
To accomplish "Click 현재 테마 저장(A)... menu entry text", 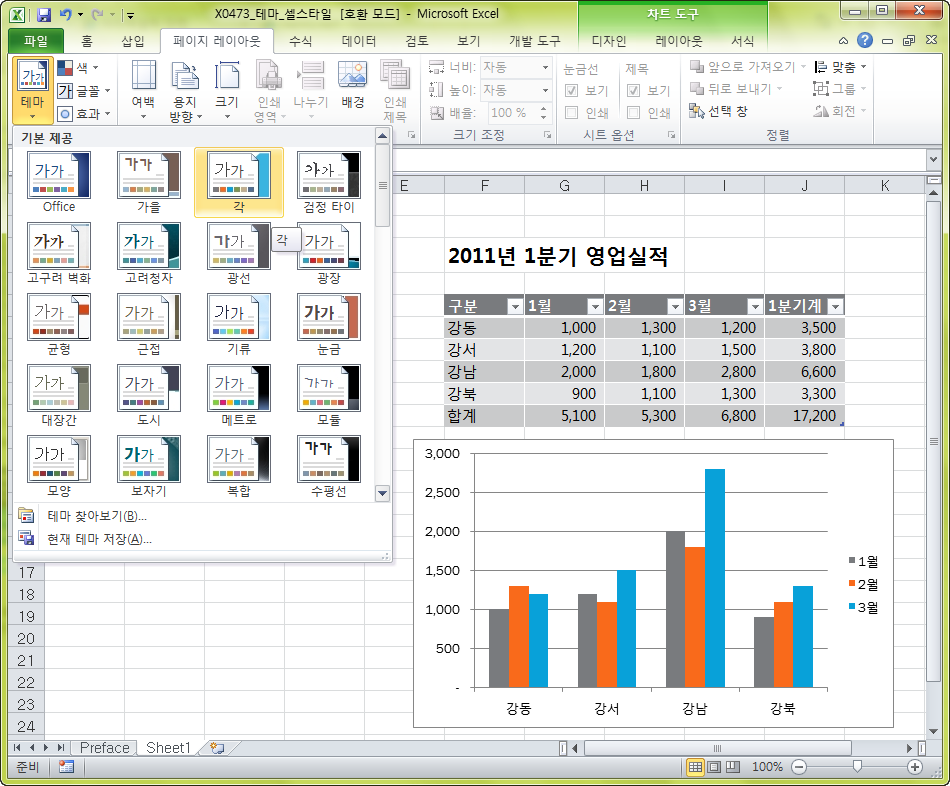I will (99, 539).
